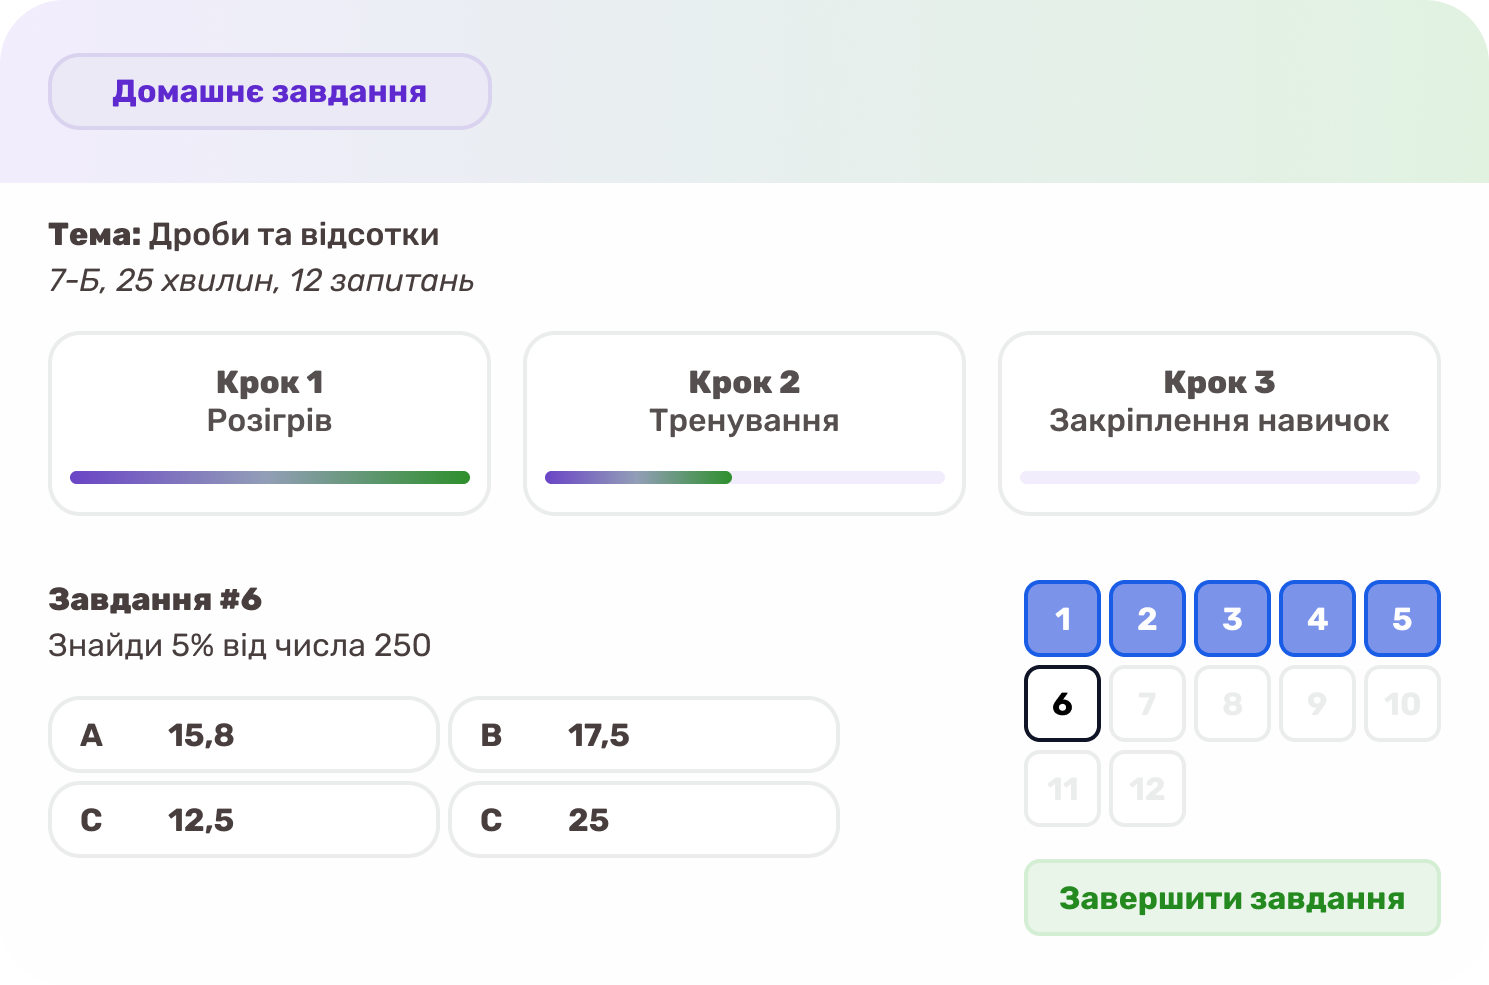Pick the answer option 12,5
The image size is (1489, 985).
[243, 820]
